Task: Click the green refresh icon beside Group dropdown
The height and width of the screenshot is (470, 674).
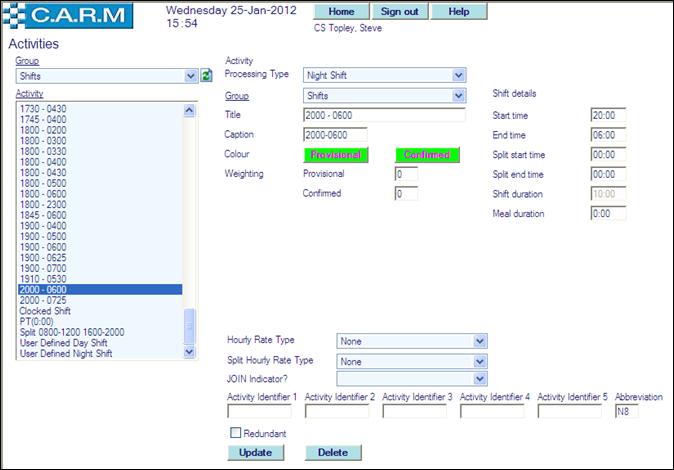Action: tap(206, 76)
